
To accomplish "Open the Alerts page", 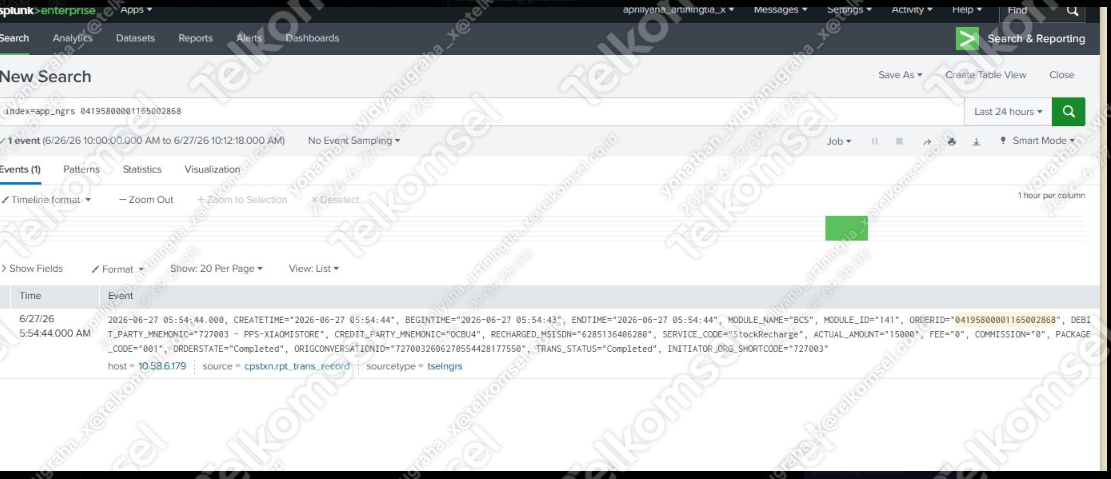I will tap(249, 38).
